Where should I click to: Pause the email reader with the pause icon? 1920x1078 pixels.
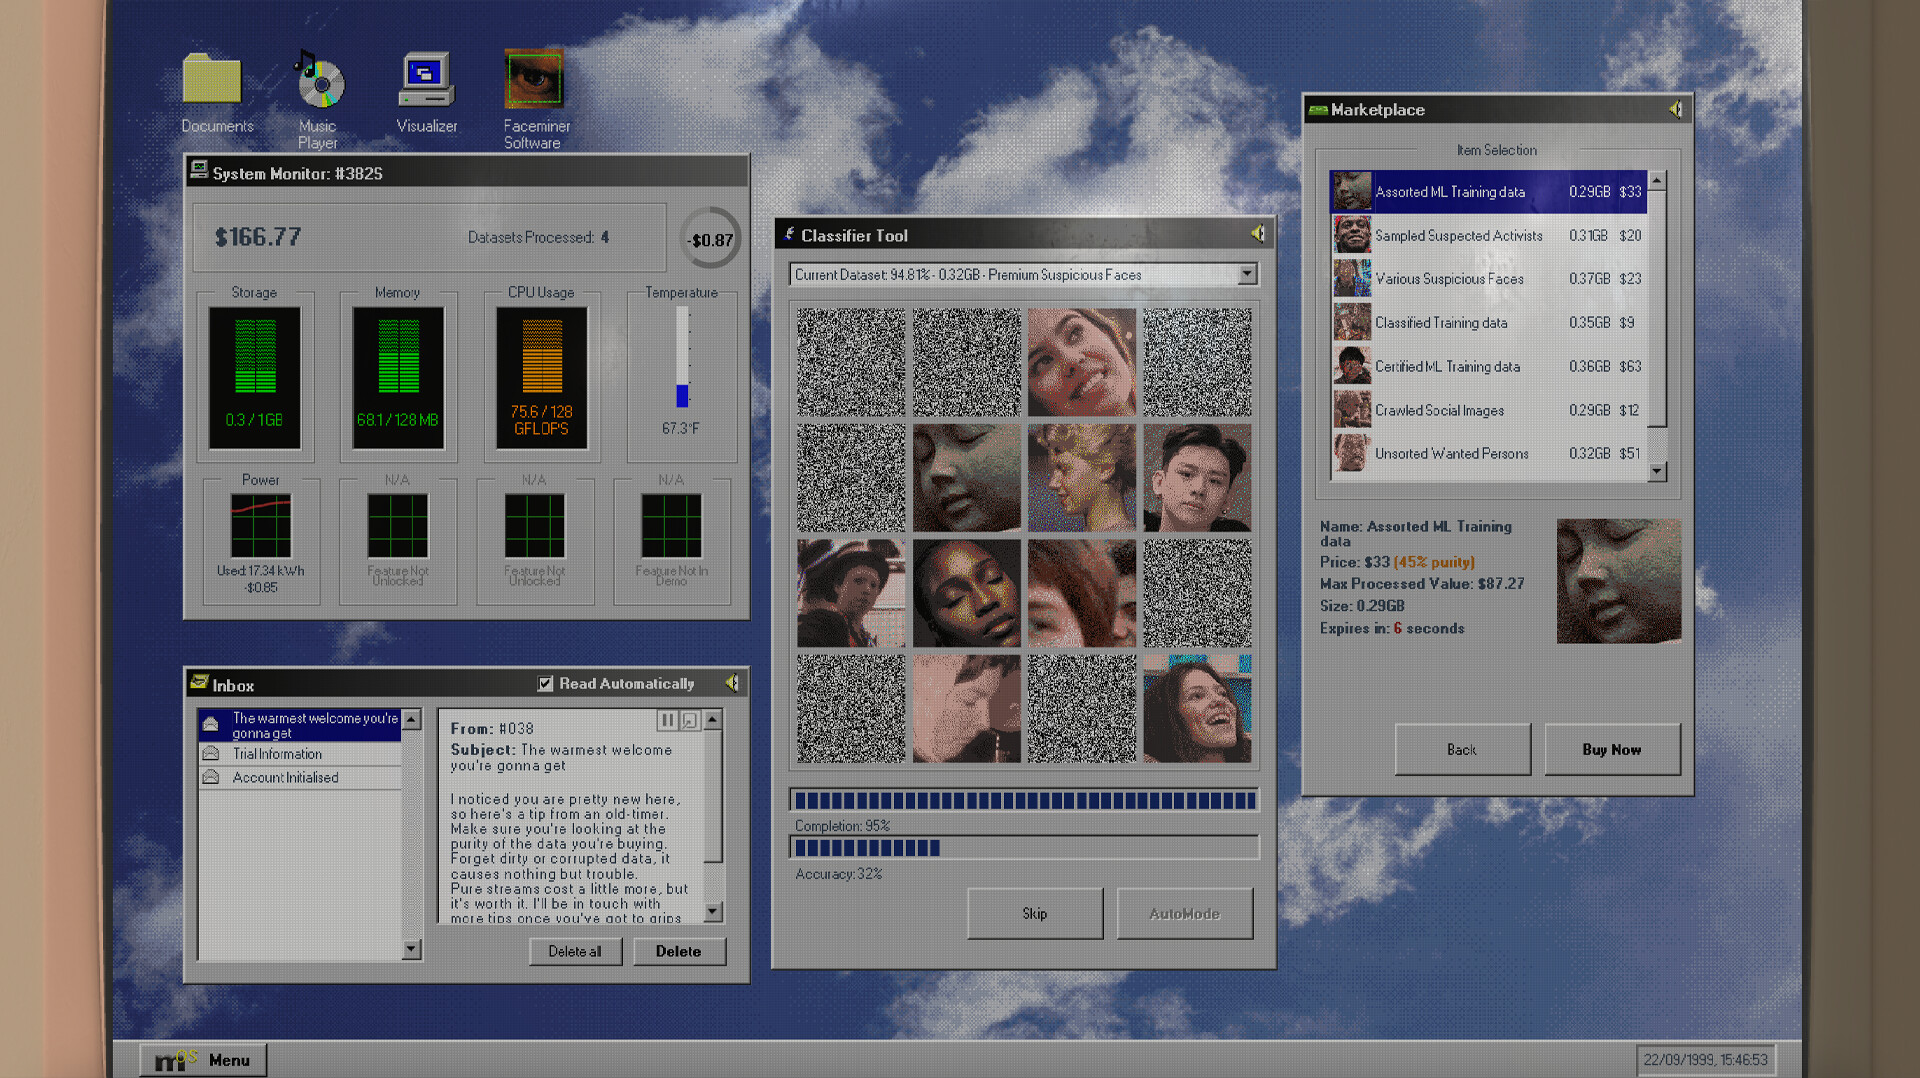[x=667, y=719]
